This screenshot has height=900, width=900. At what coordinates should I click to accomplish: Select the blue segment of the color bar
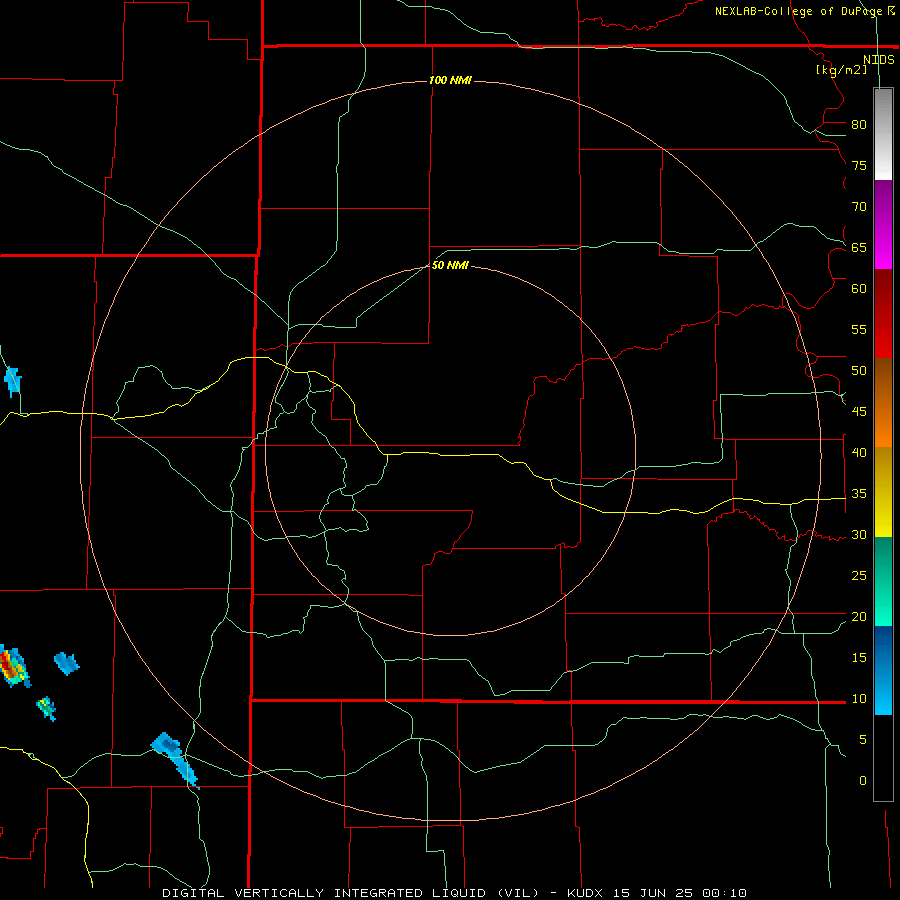(x=883, y=670)
